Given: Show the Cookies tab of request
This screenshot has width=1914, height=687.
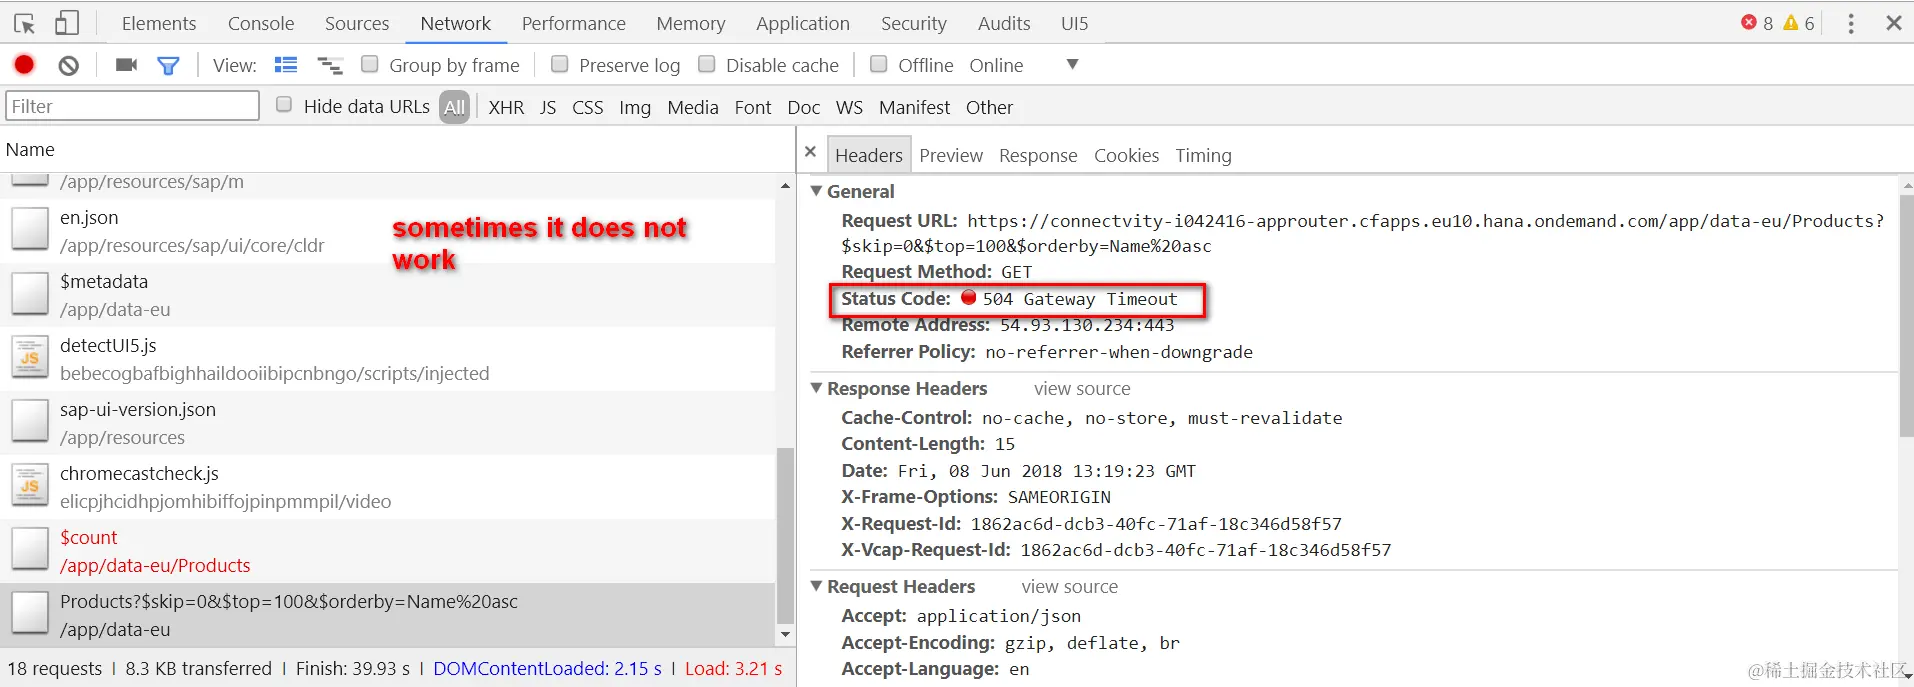Looking at the screenshot, I should [1126, 155].
